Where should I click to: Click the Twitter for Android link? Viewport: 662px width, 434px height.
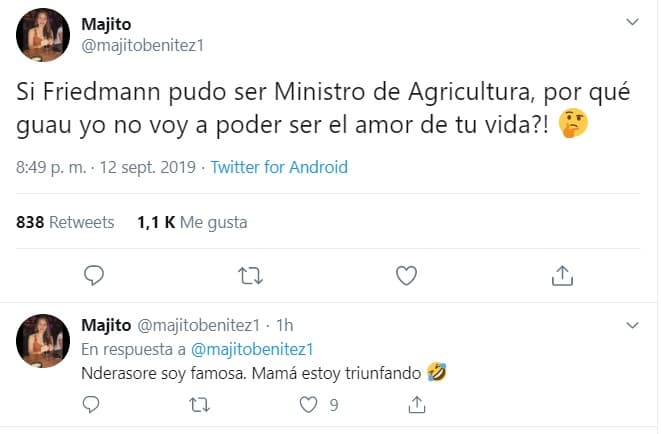click(x=279, y=167)
